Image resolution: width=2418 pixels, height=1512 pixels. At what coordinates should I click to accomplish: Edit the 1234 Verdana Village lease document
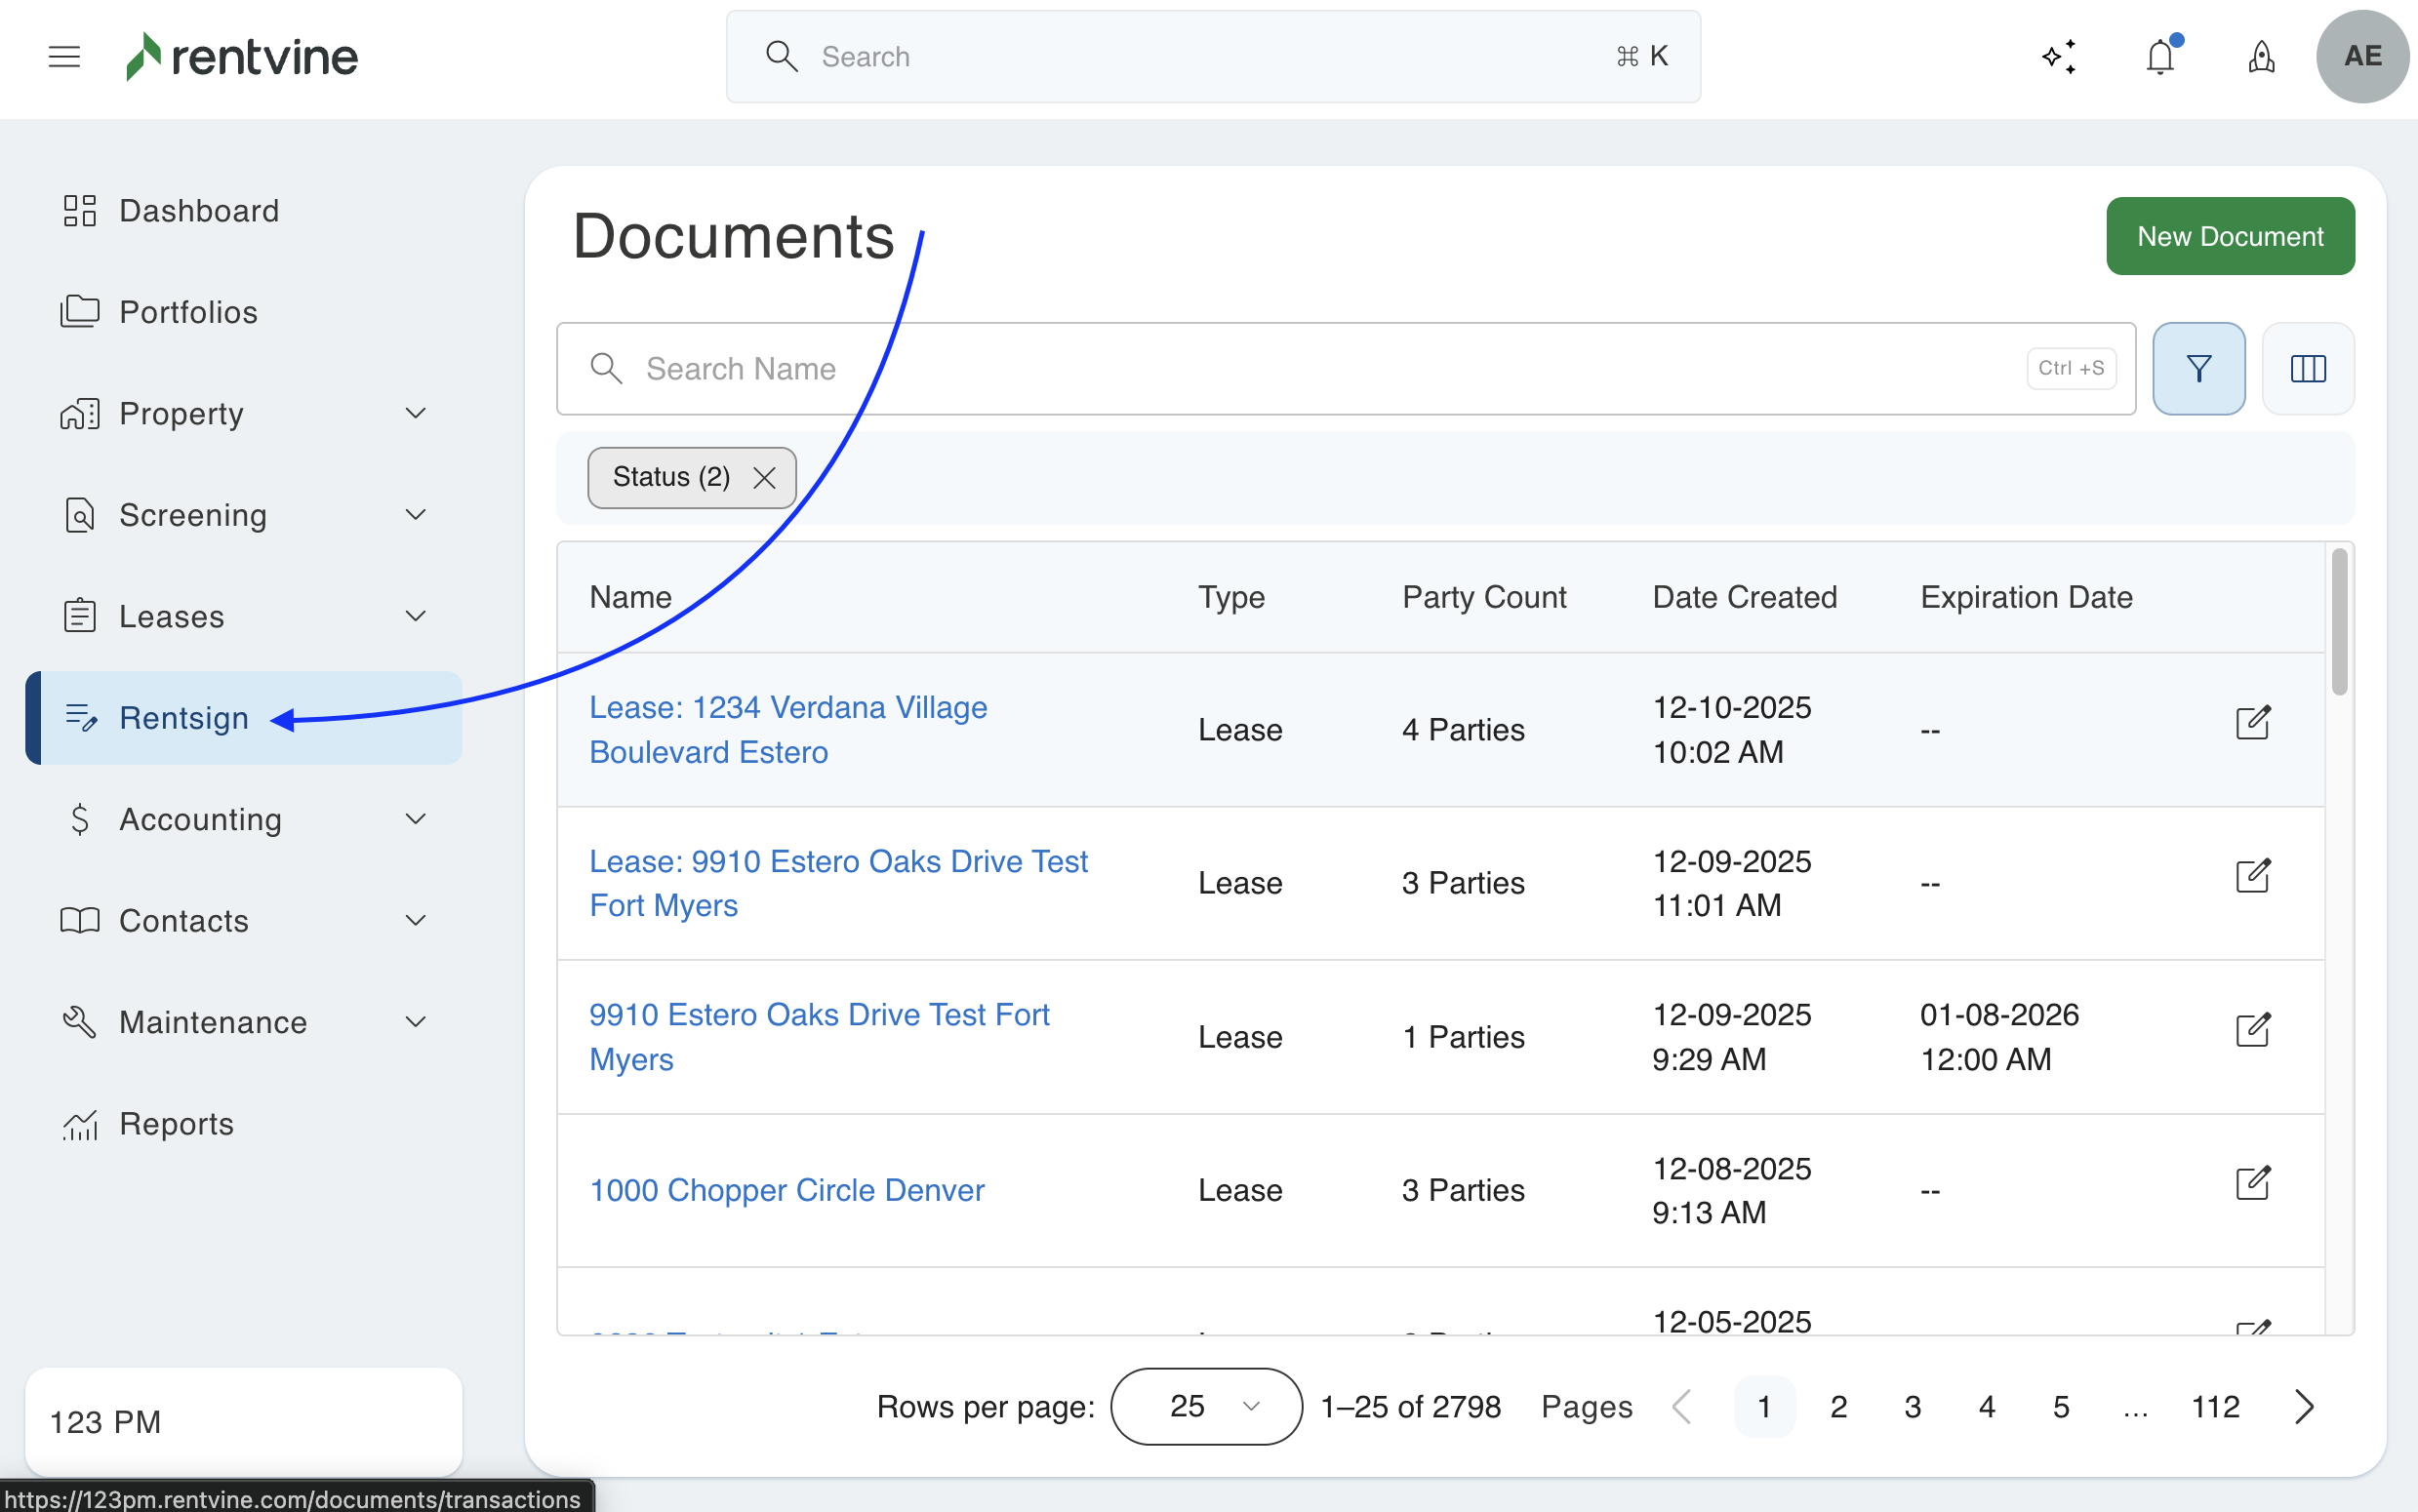[x=2252, y=722]
